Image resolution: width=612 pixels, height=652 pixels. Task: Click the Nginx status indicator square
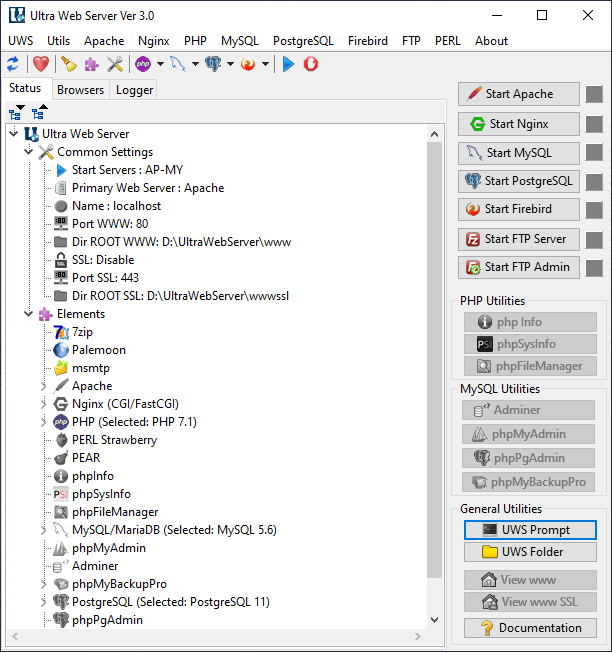pos(594,124)
